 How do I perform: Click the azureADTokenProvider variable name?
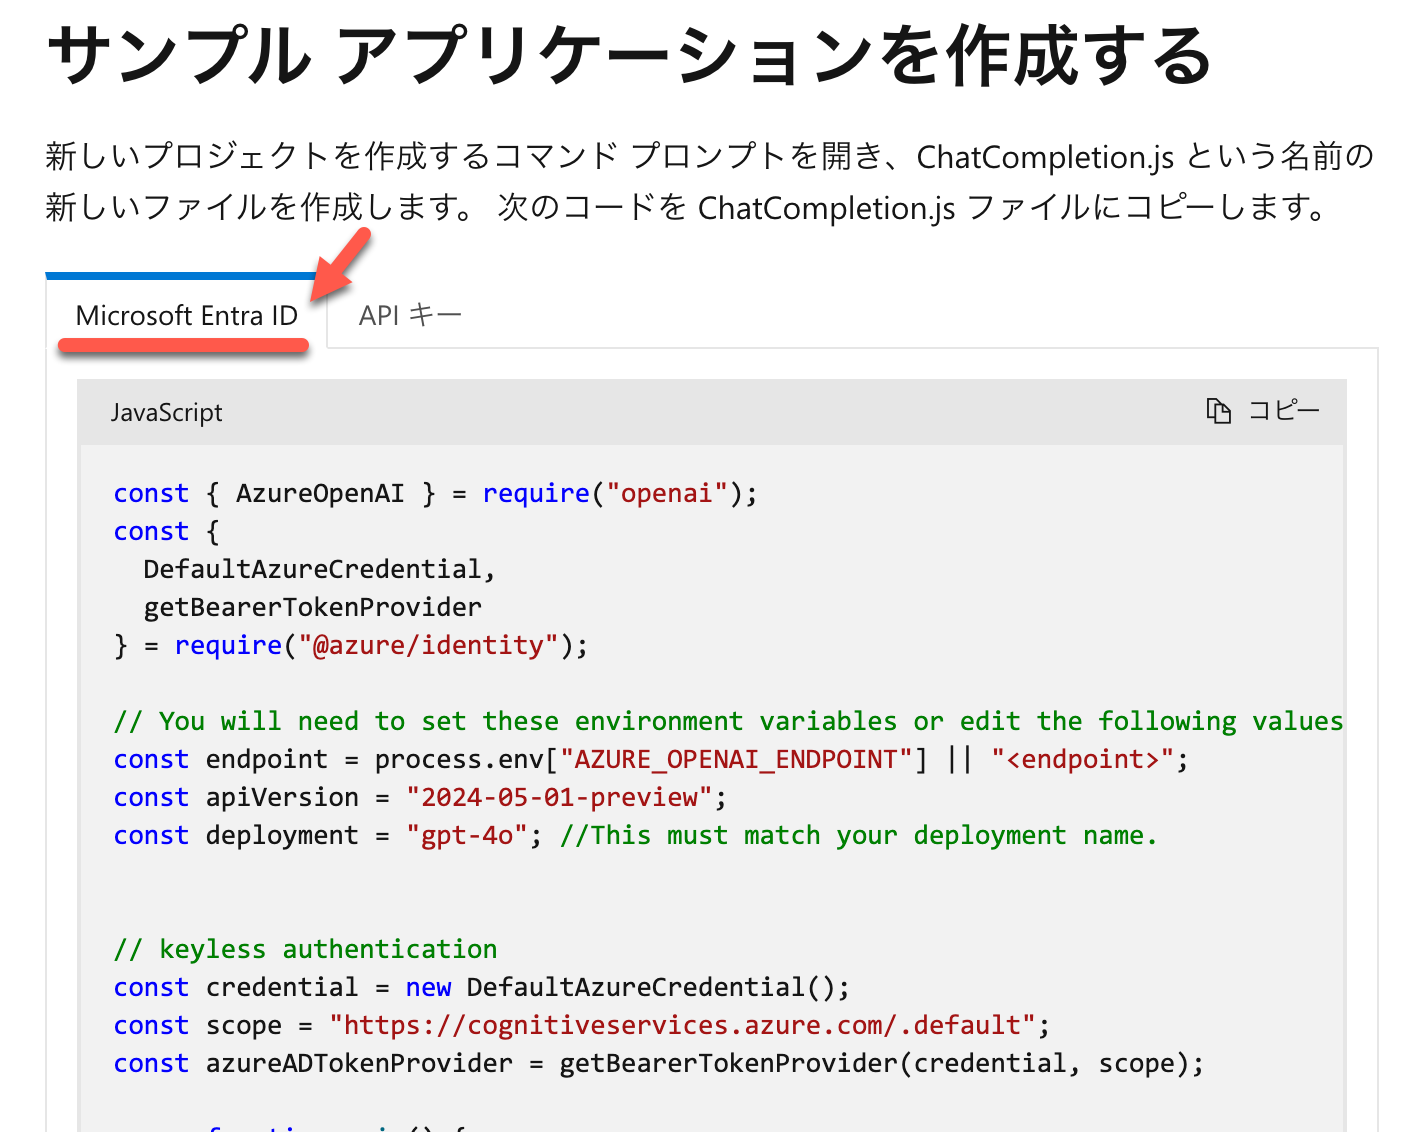[x=359, y=1063]
